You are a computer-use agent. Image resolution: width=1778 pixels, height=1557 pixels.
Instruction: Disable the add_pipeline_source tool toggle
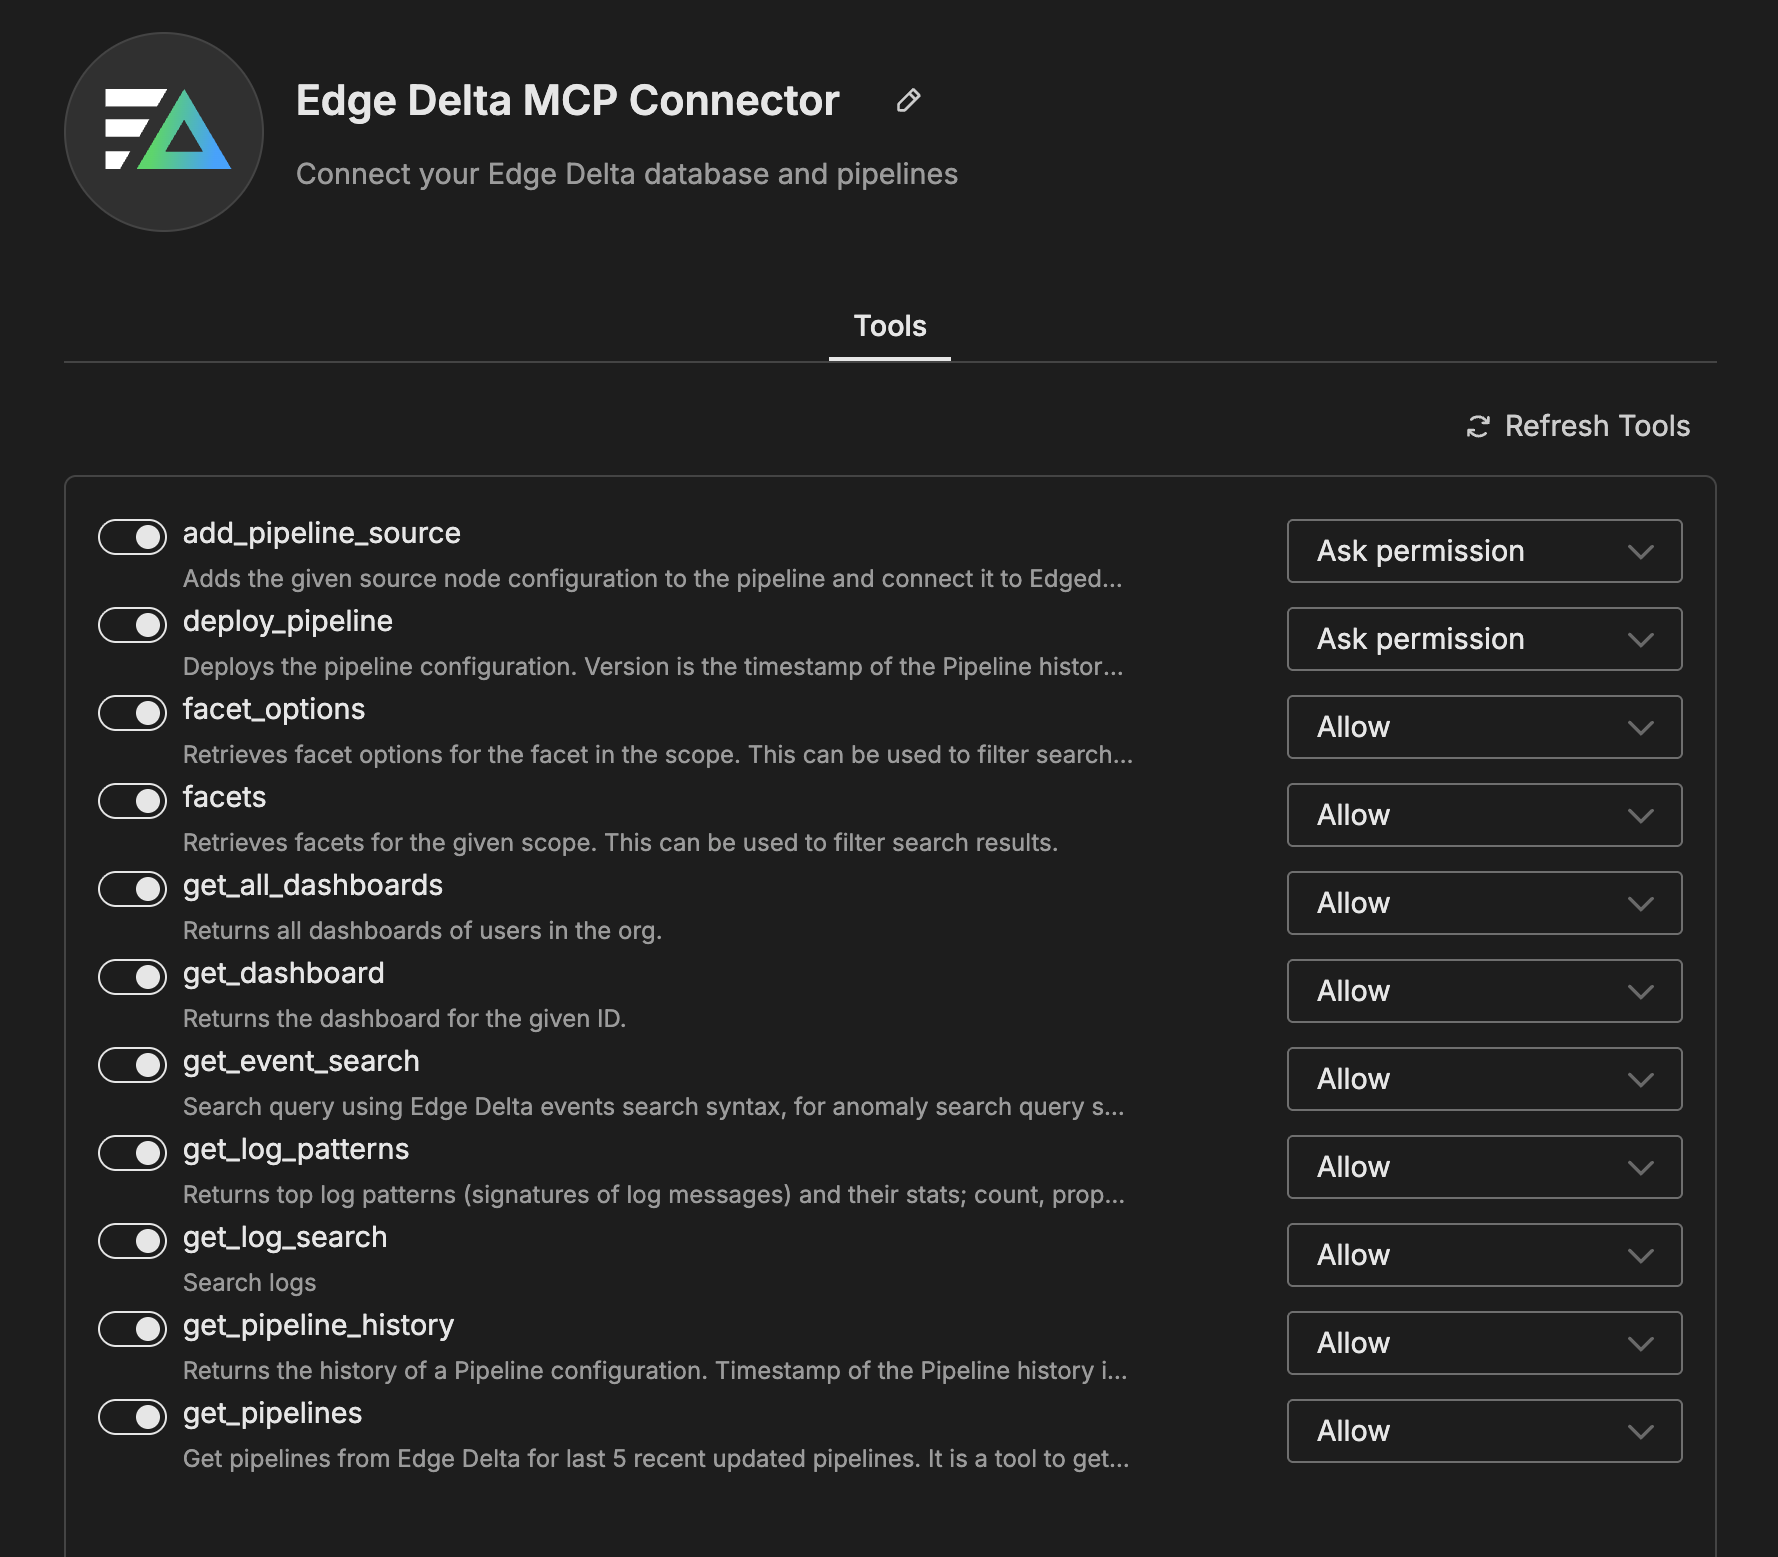point(132,537)
